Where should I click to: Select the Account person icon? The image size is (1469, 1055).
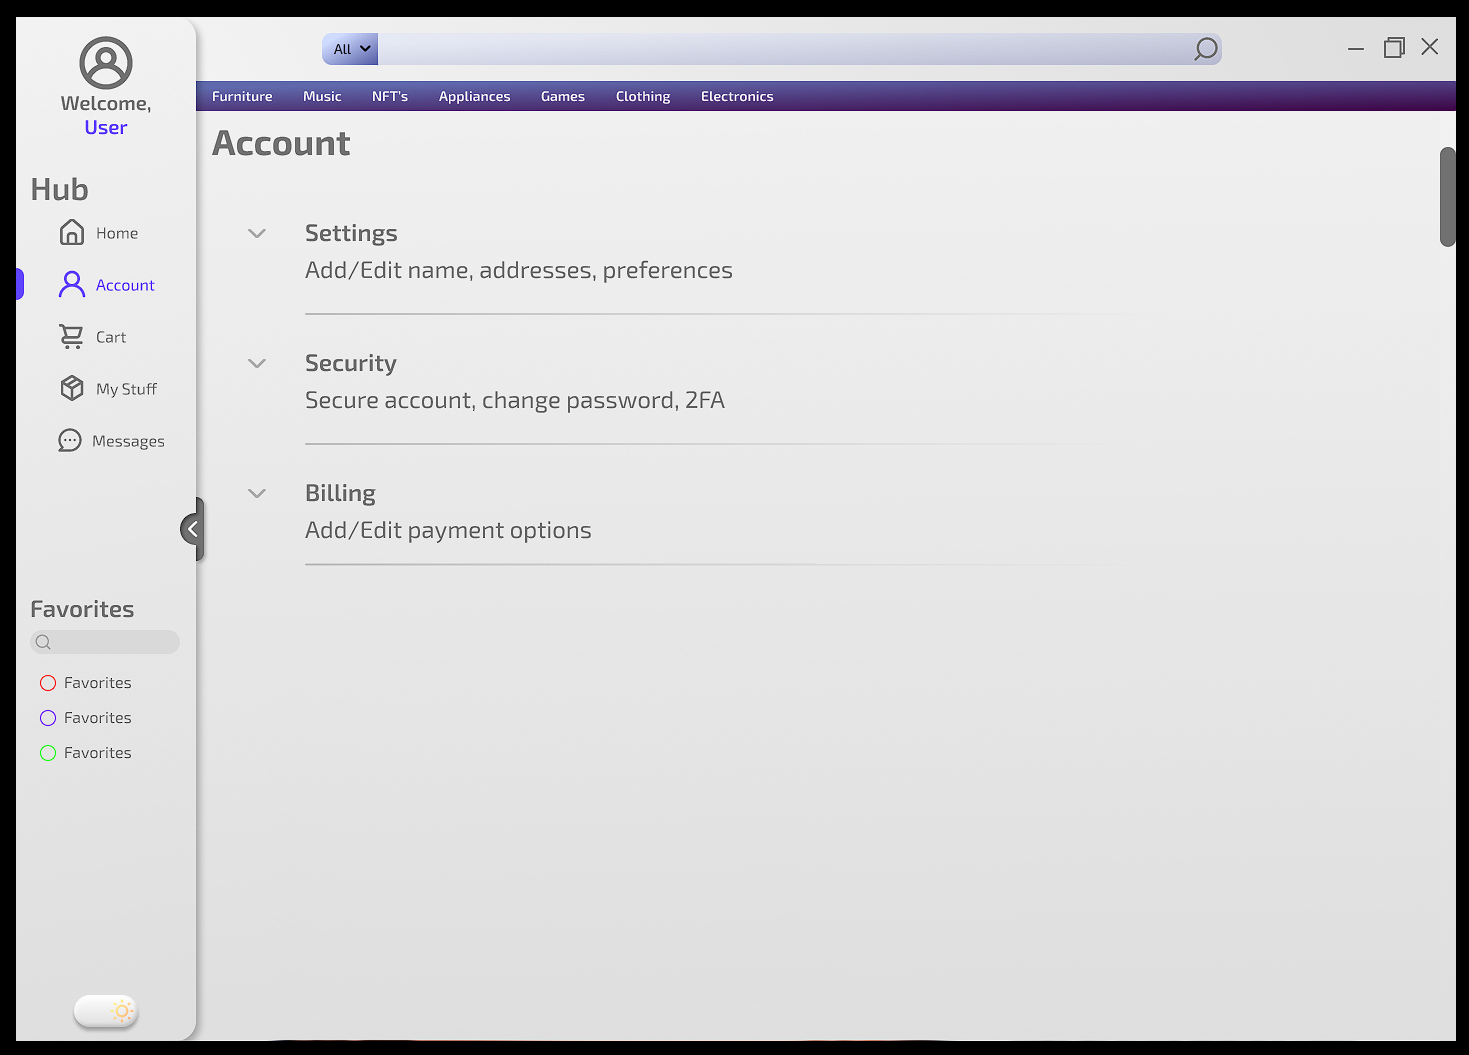tap(72, 284)
